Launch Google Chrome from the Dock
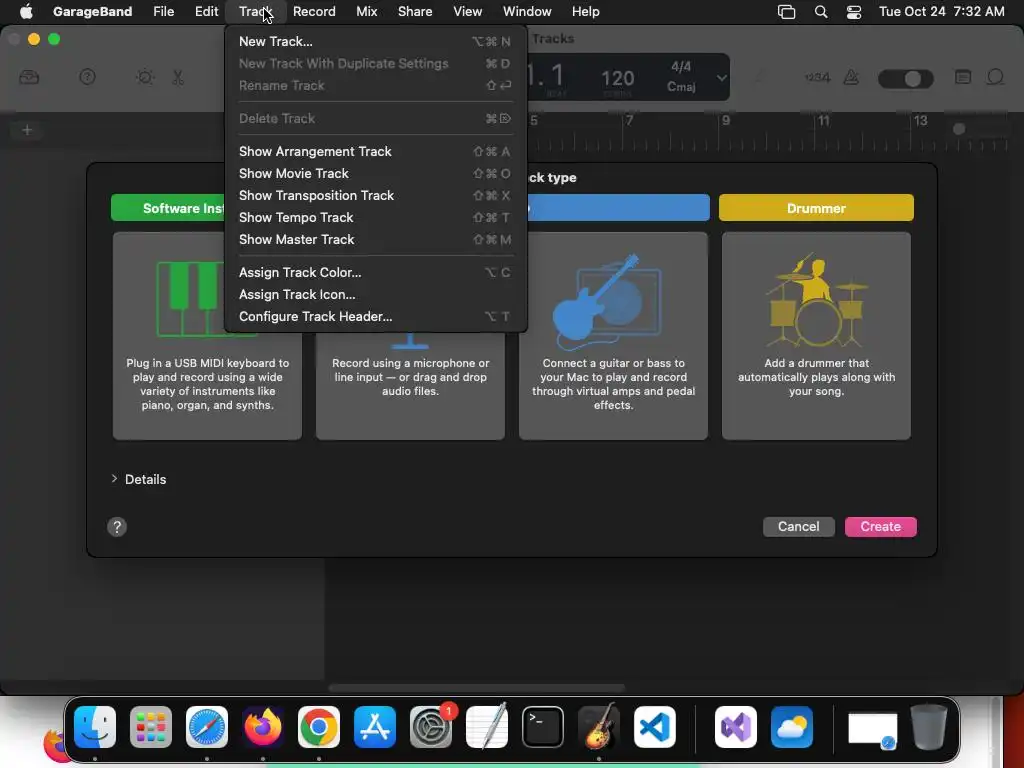 [x=319, y=727]
